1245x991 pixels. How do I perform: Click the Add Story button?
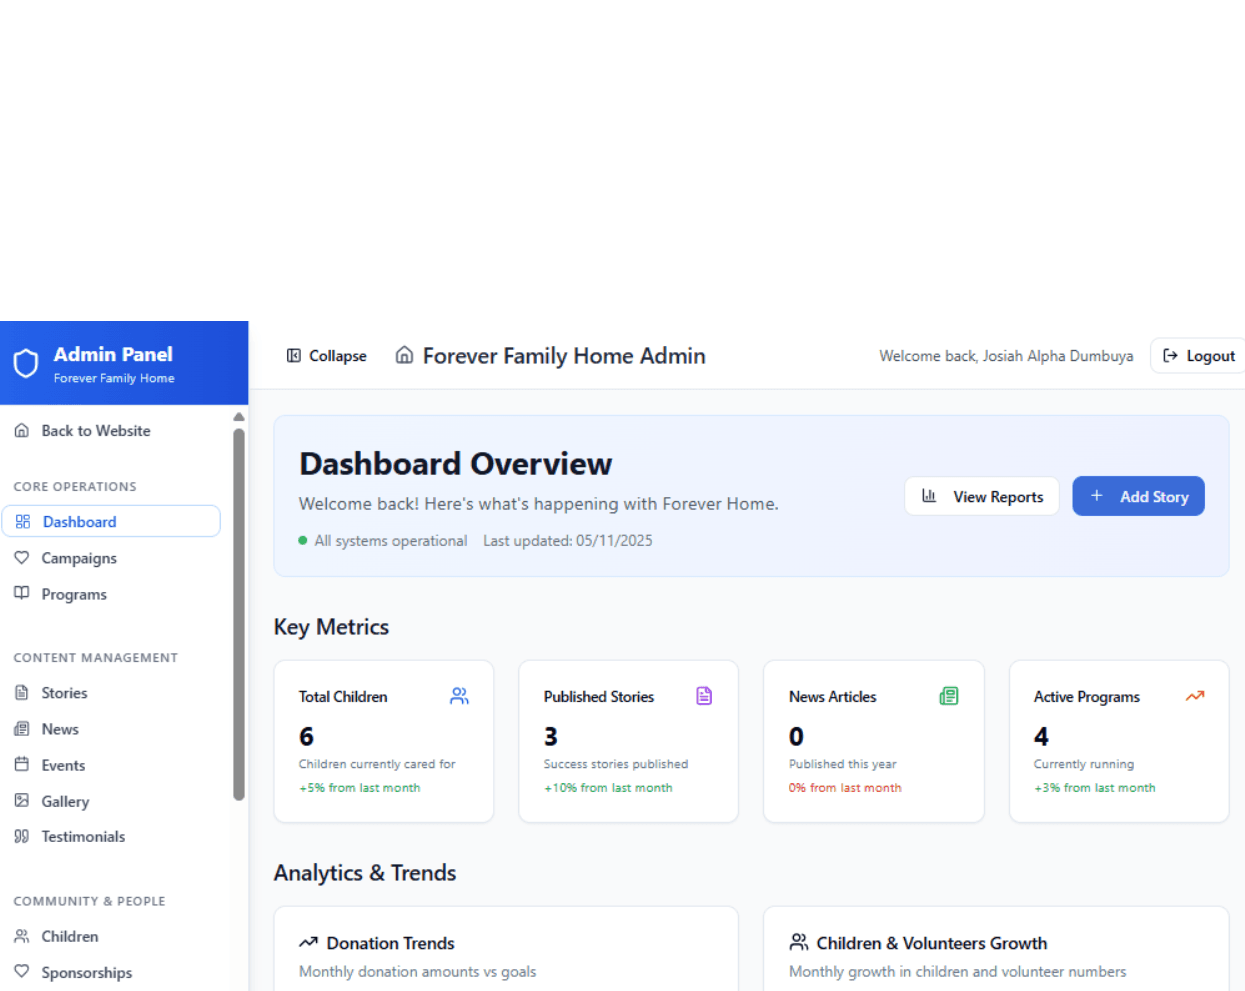[1138, 496]
